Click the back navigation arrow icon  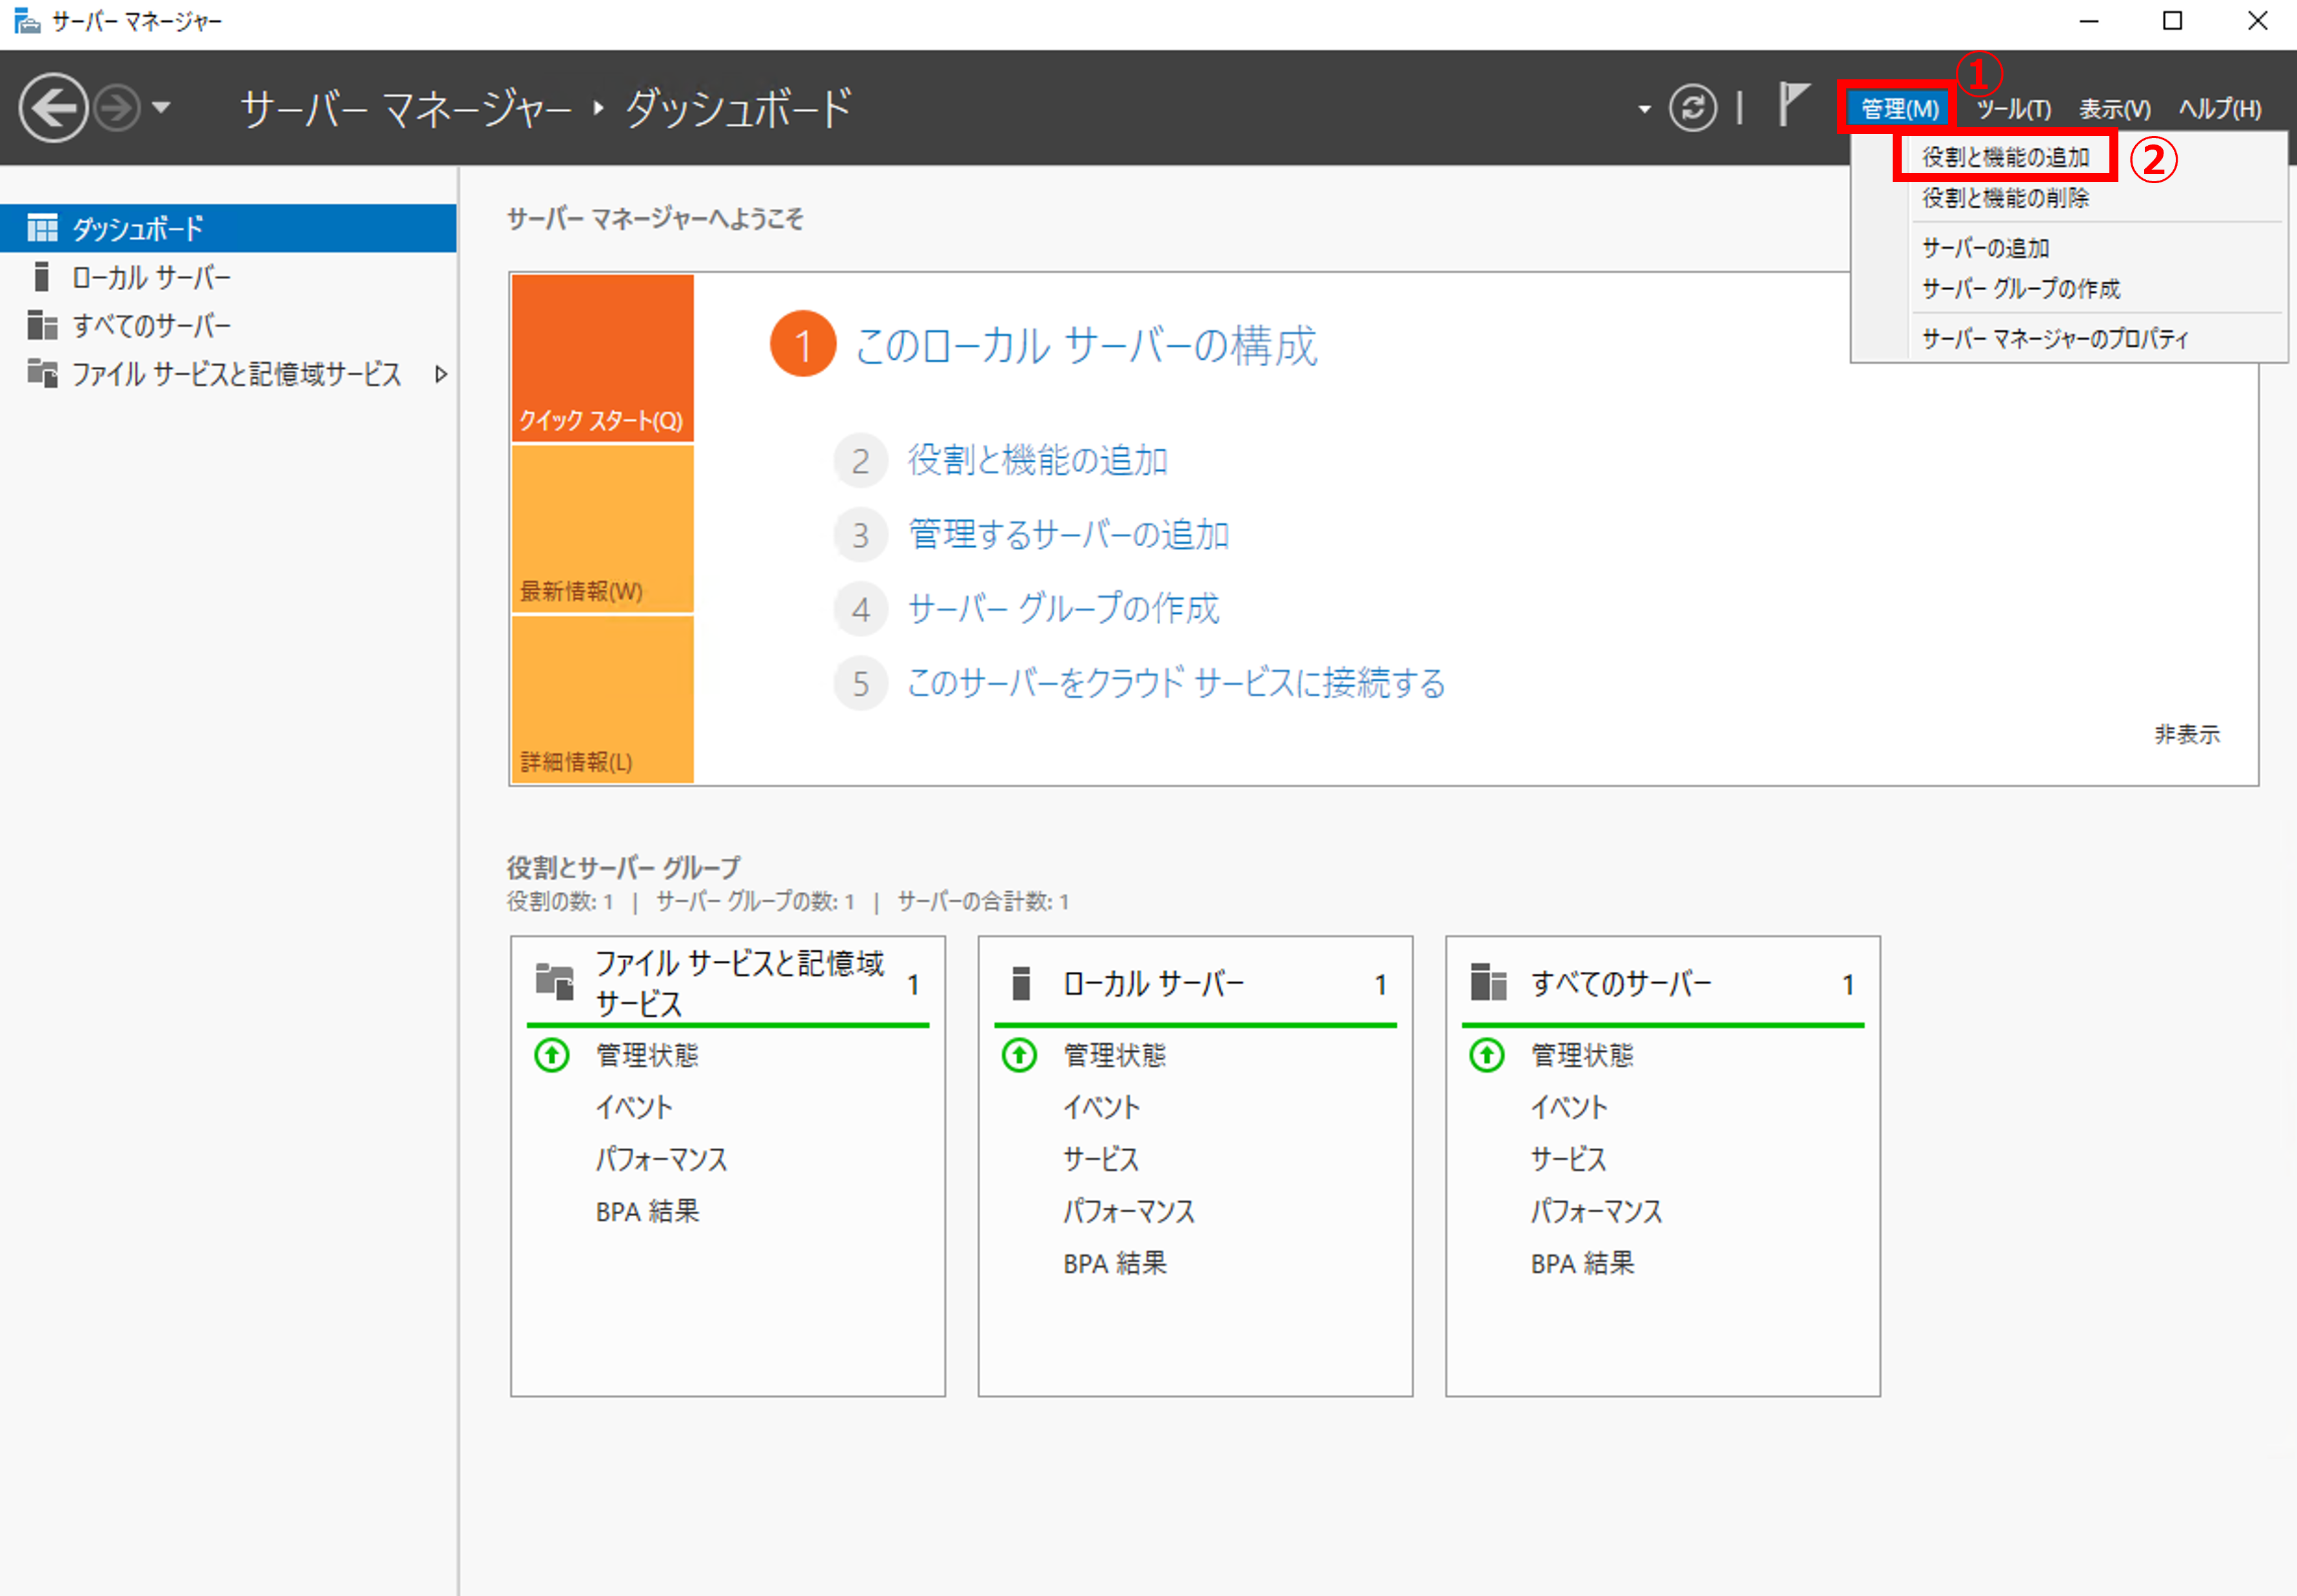pos(54,108)
